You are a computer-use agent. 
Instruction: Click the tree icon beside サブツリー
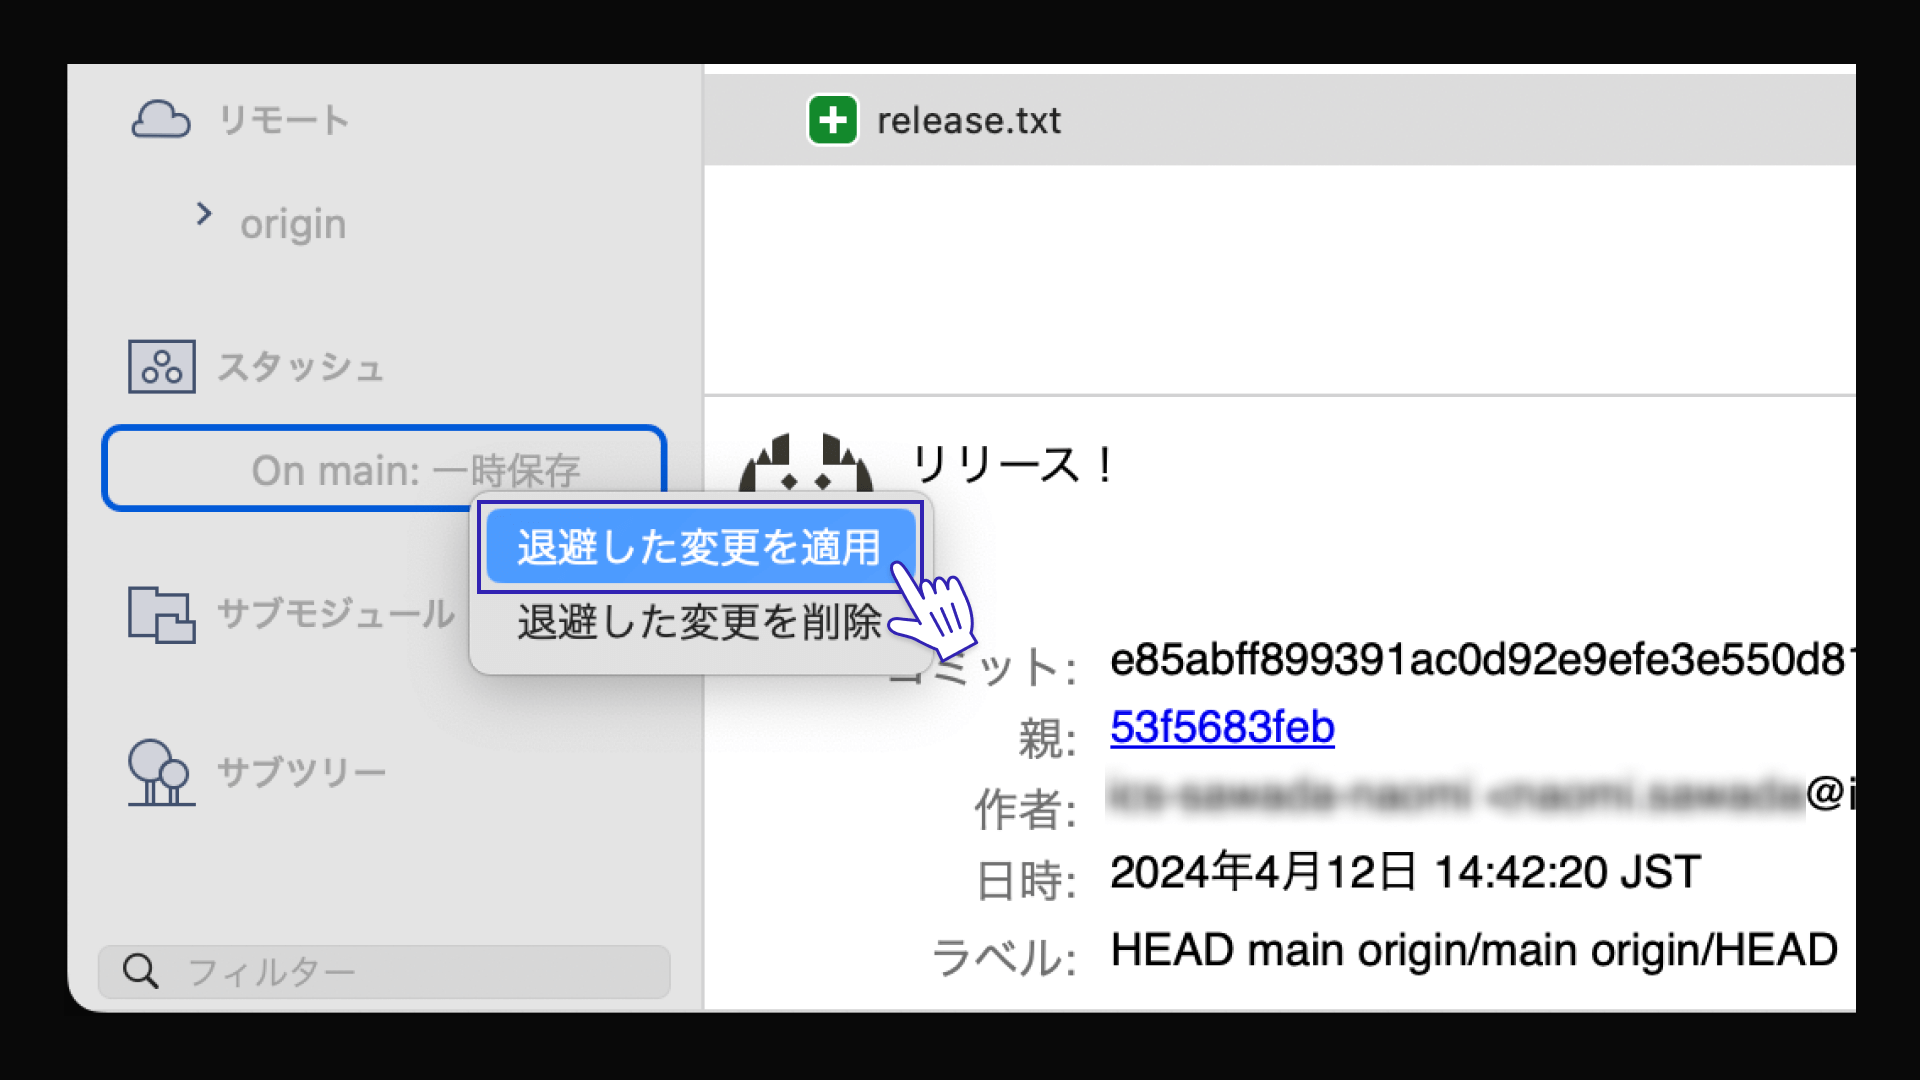160,772
